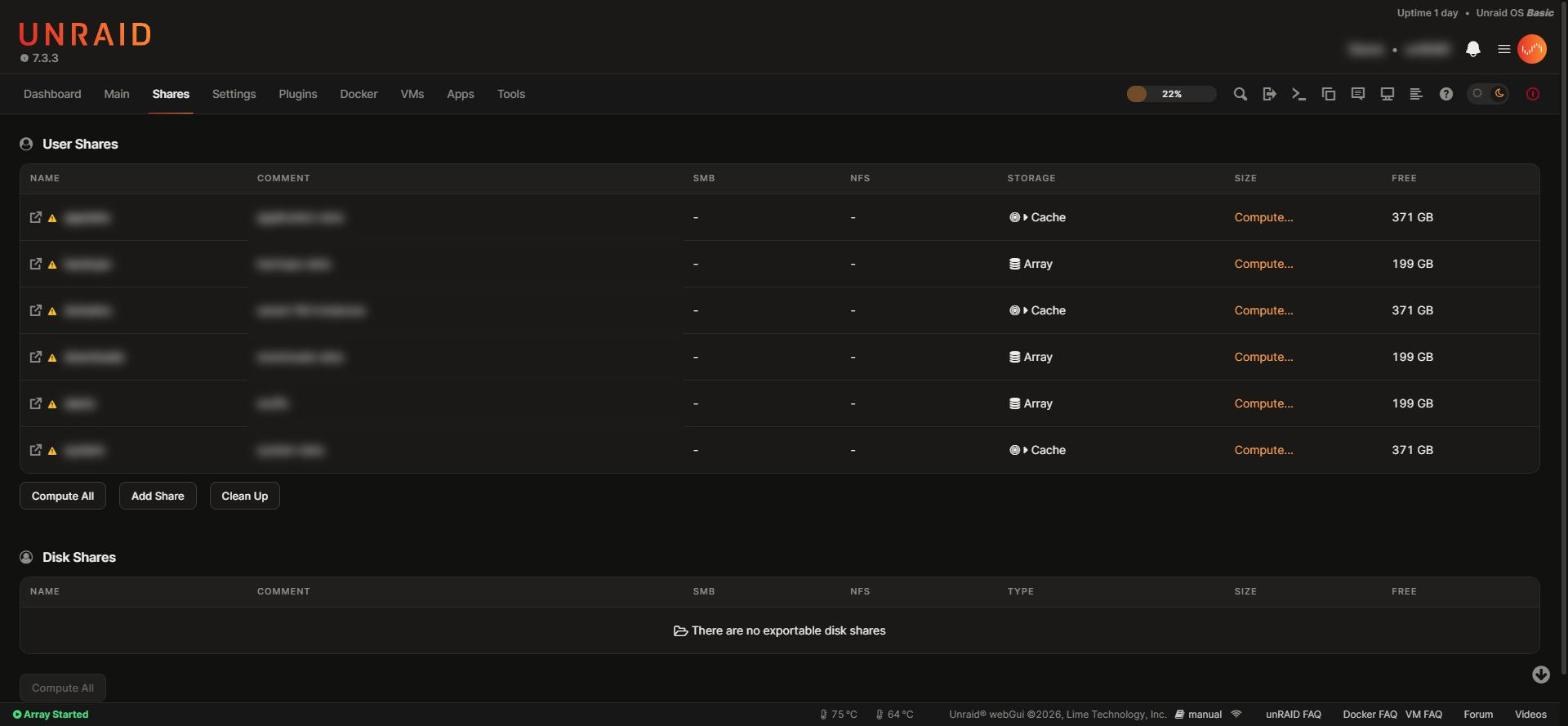Click the 22% array usage bar
This screenshot has width=1568, height=726.
pos(1171,94)
